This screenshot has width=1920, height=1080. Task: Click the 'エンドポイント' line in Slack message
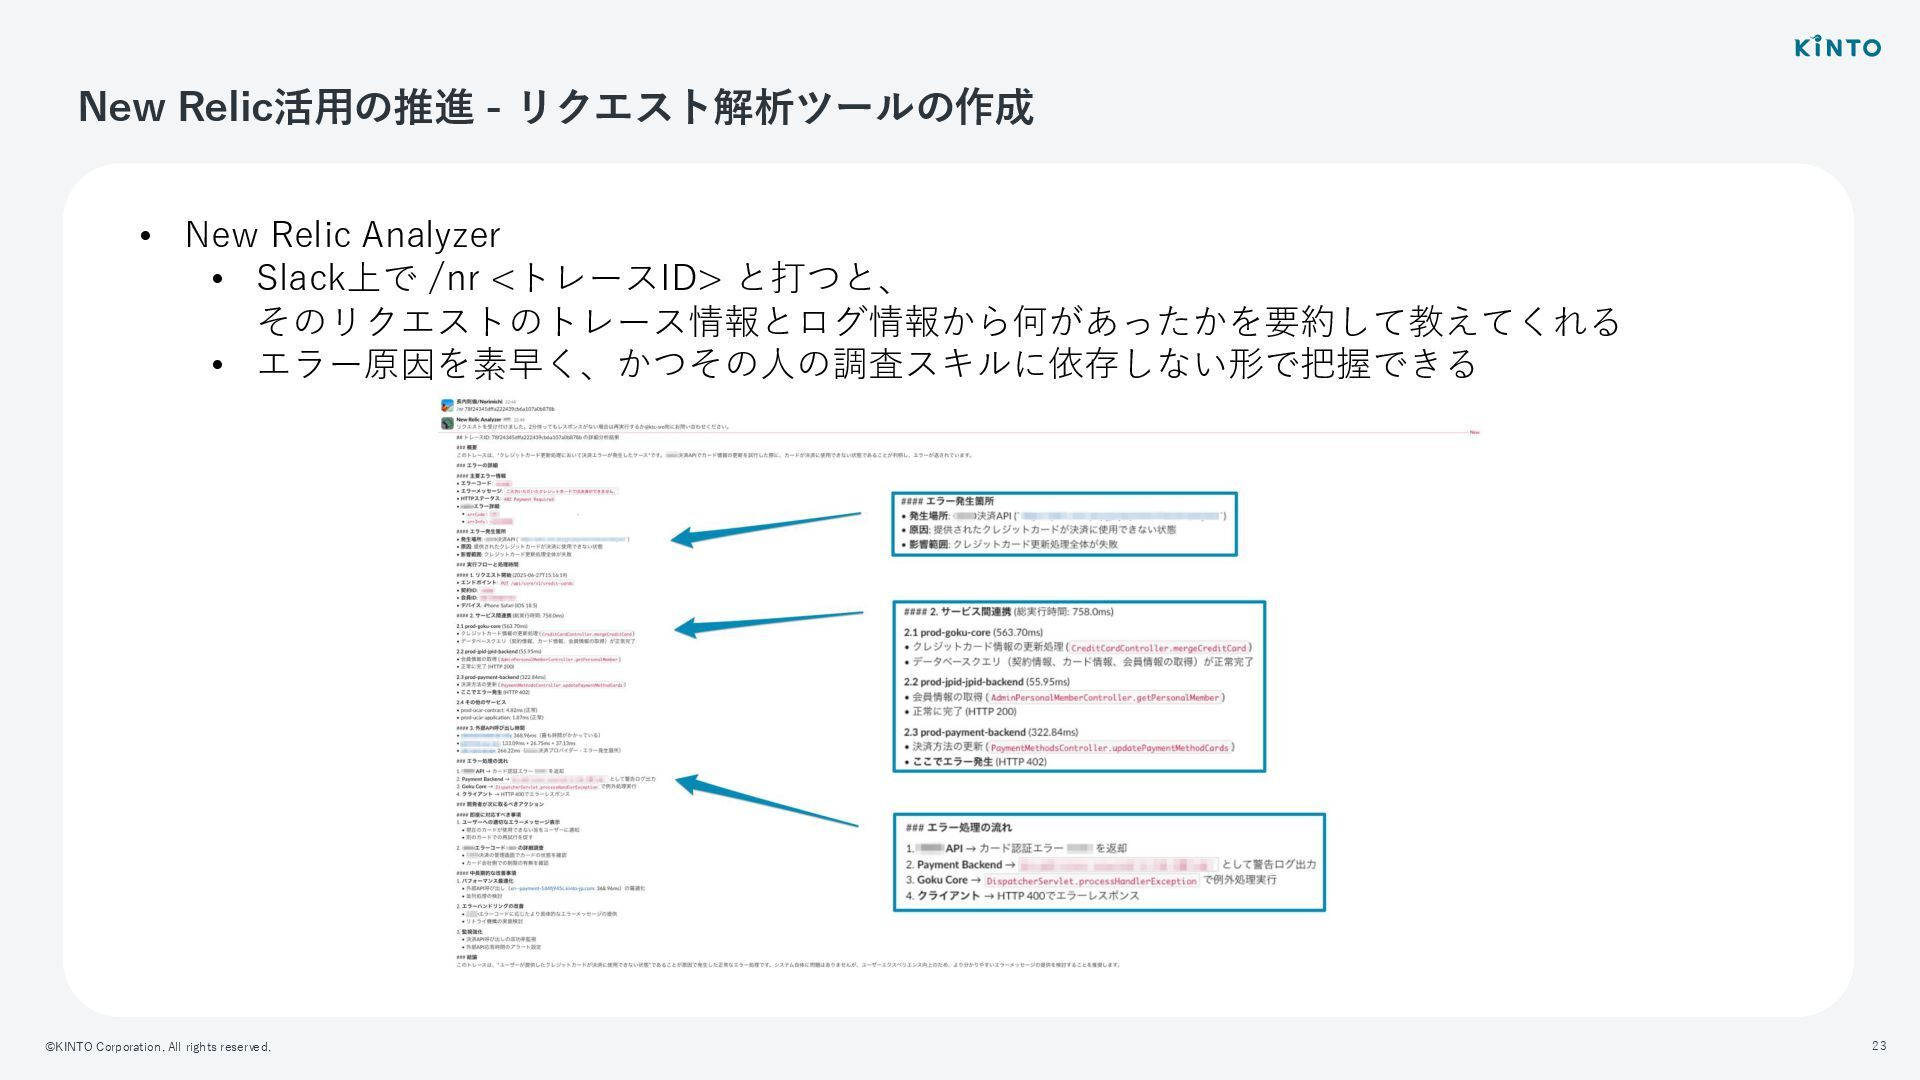pos(516,583)
